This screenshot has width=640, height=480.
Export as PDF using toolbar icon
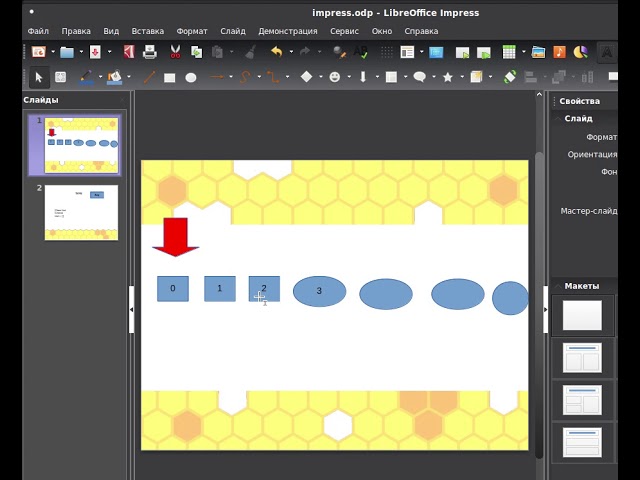(128, 52)
